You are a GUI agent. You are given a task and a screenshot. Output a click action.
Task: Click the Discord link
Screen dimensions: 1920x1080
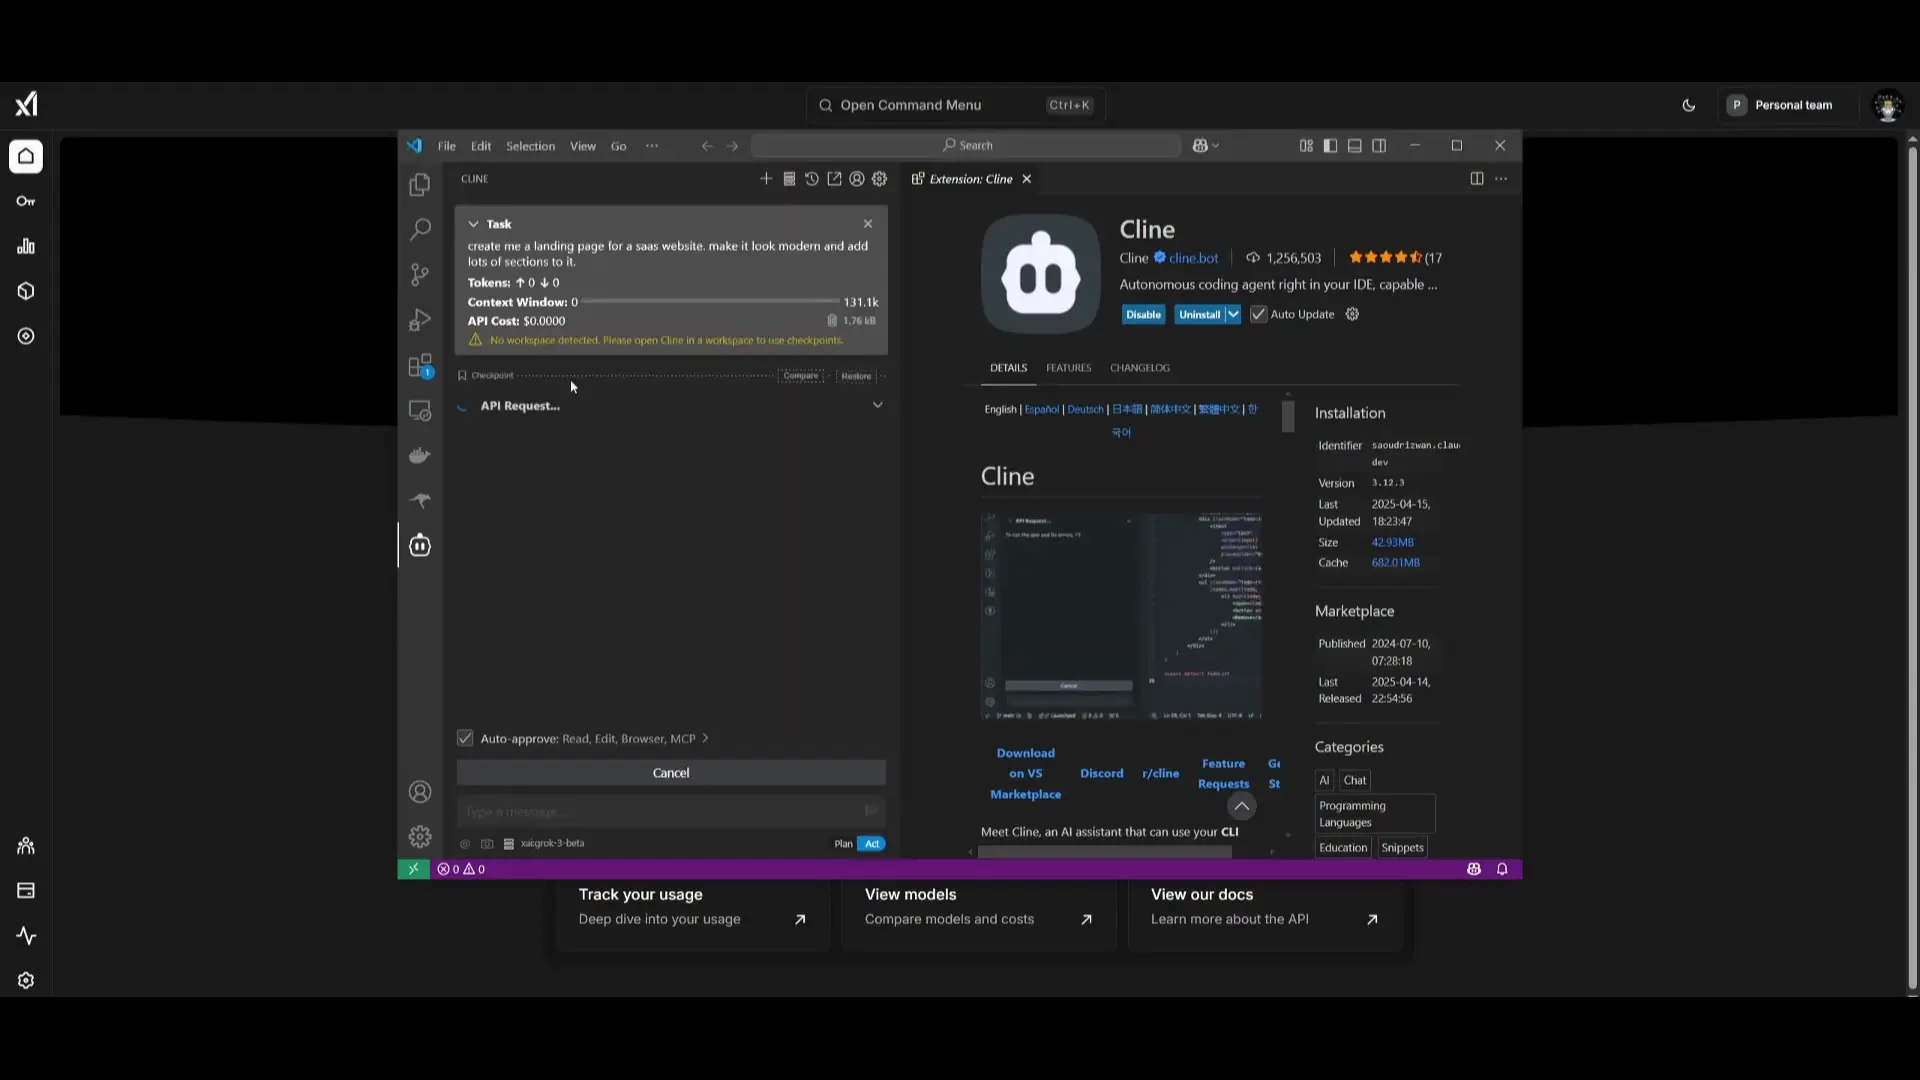1101,774
